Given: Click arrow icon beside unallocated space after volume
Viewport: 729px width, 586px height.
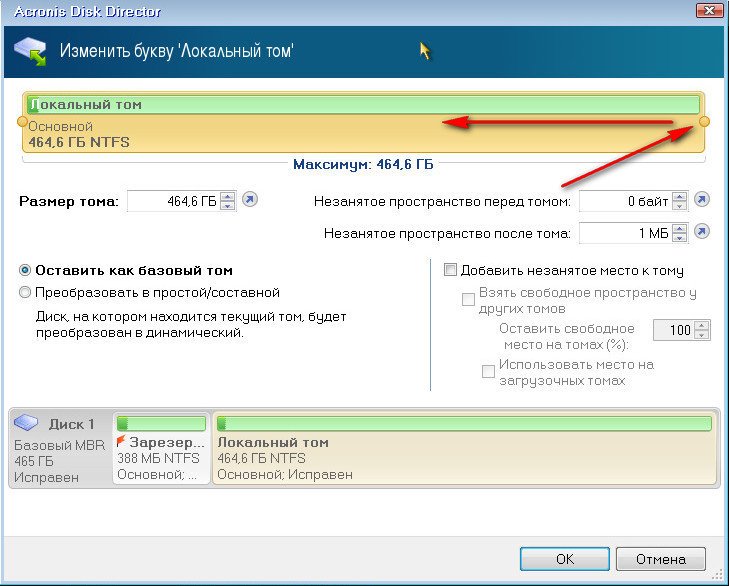Looking at the screenshot, I should (x=702, y=232).
